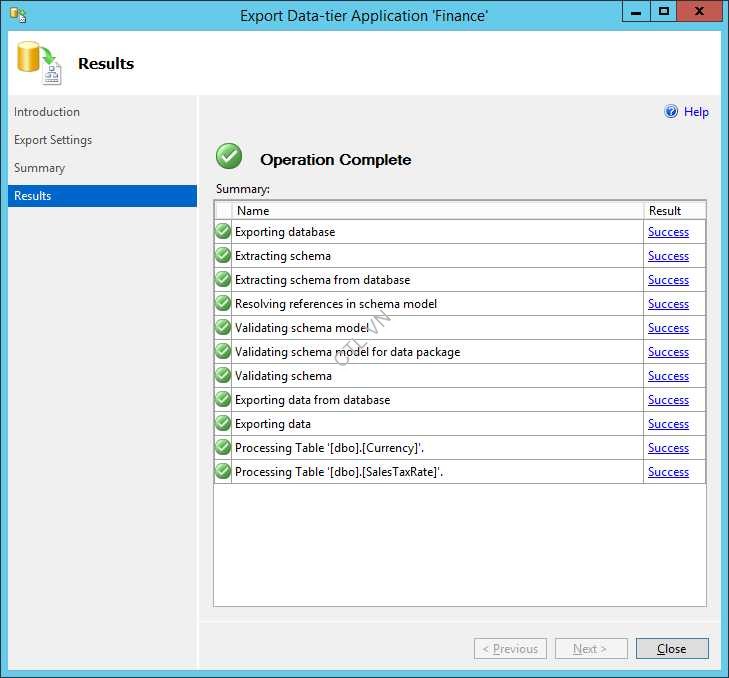The width and height of the screenshot is (729, 678).
Task: Click the large Operation Complete check icon
Action: click(229, 157)
